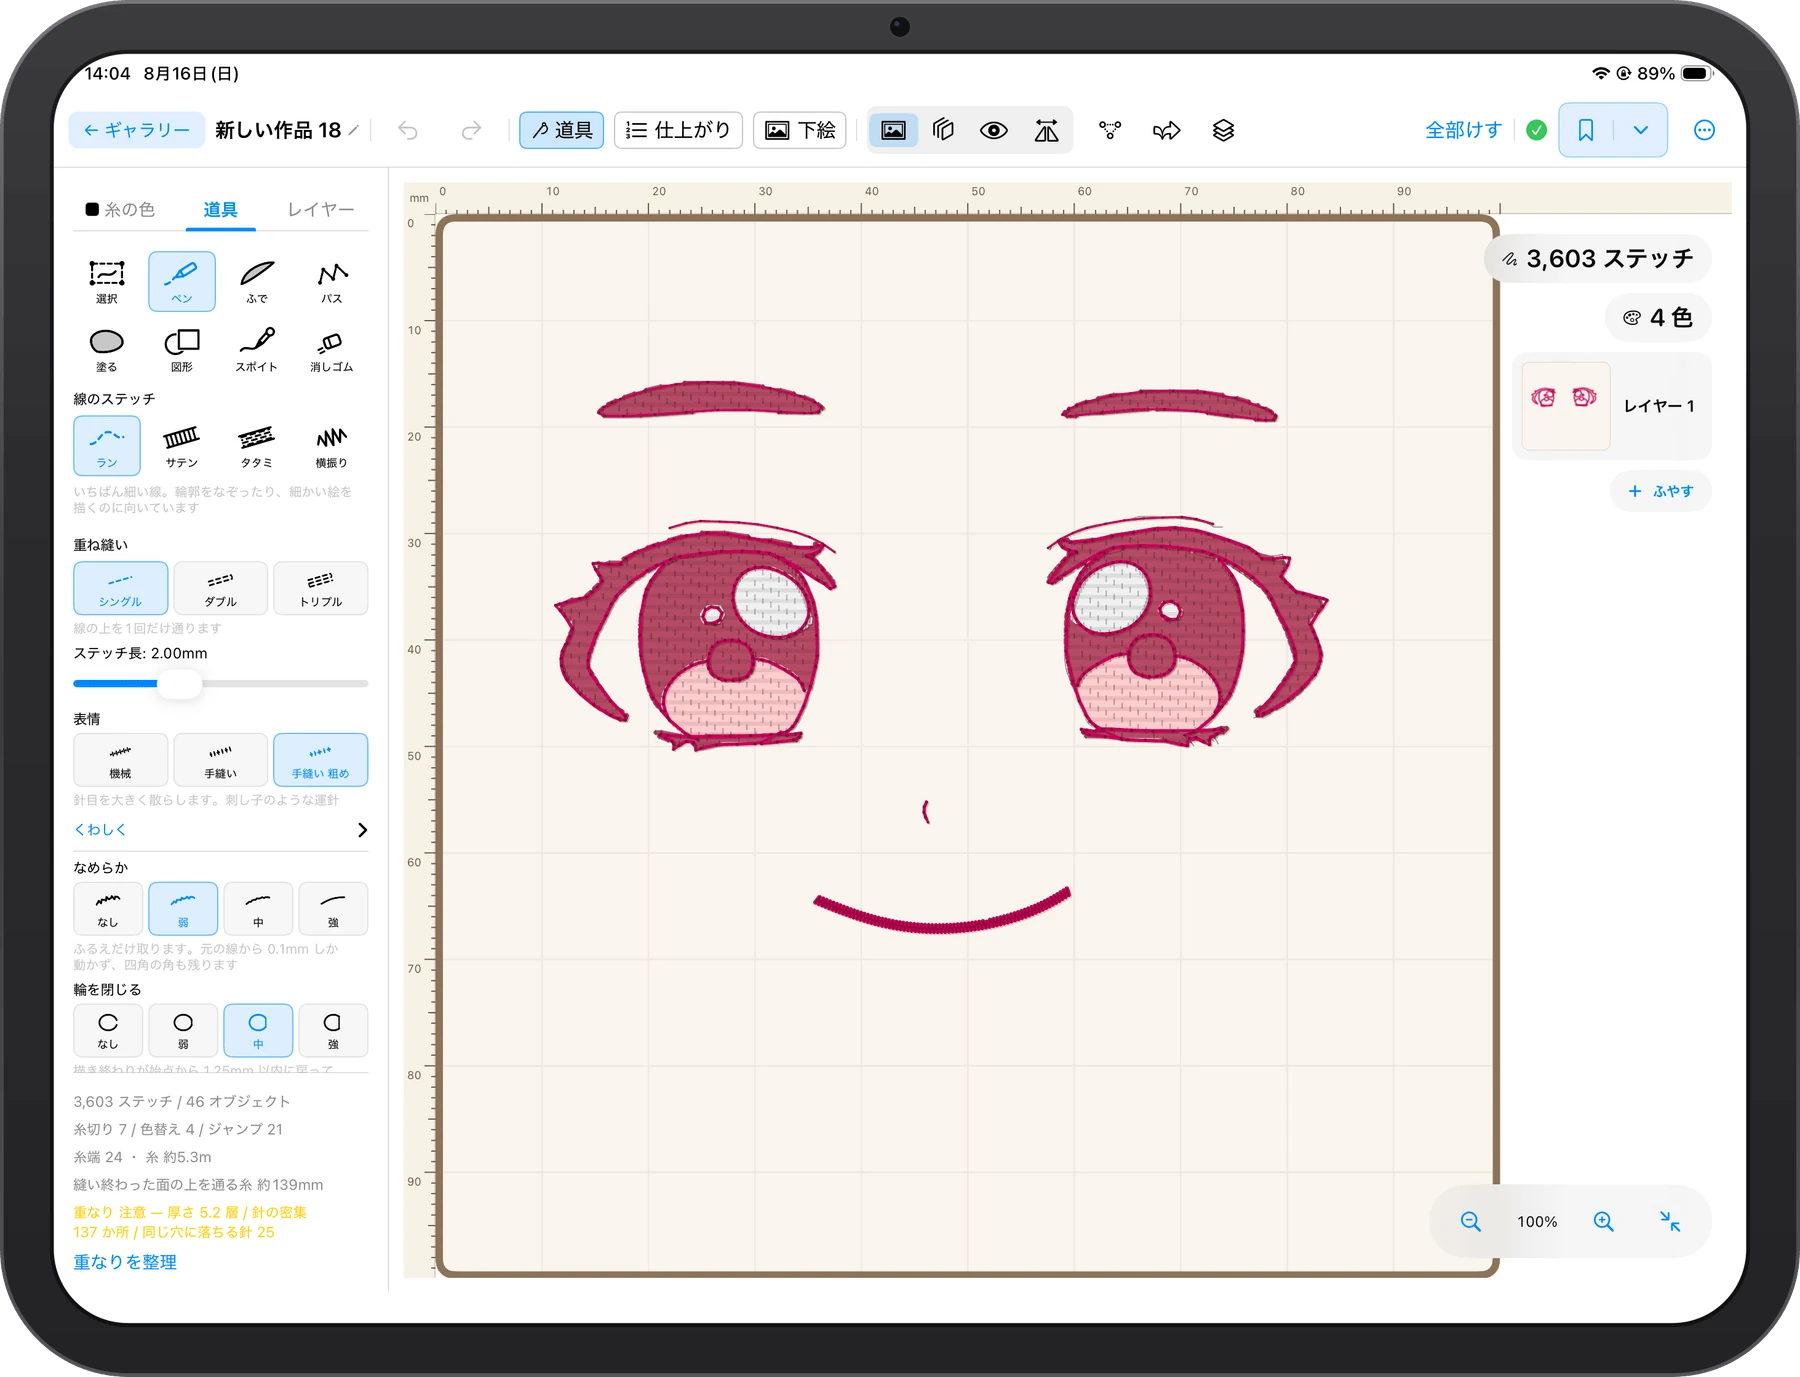The height and width of the screenshot is (1377, 1800).
Task: Activate the スポイト eyedropper tool
Action: [x=257, y=350]
